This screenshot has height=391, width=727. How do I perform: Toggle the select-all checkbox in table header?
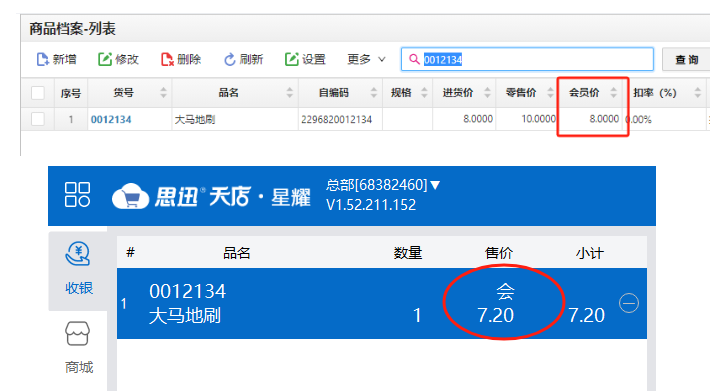click(38, 93)
